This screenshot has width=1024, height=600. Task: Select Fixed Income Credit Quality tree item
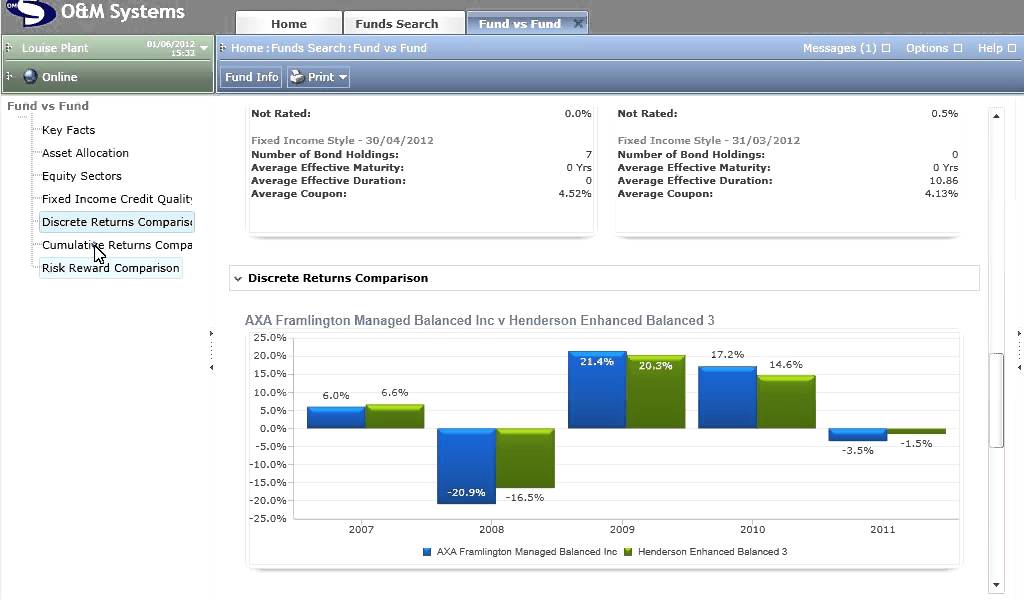117,199
